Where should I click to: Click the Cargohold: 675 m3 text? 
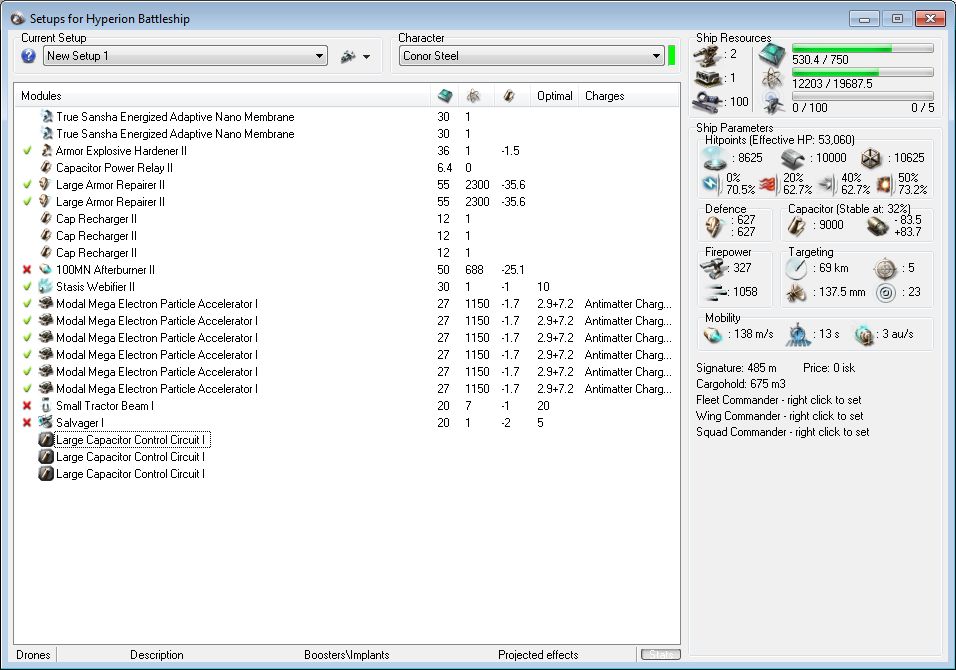[741, 383]
